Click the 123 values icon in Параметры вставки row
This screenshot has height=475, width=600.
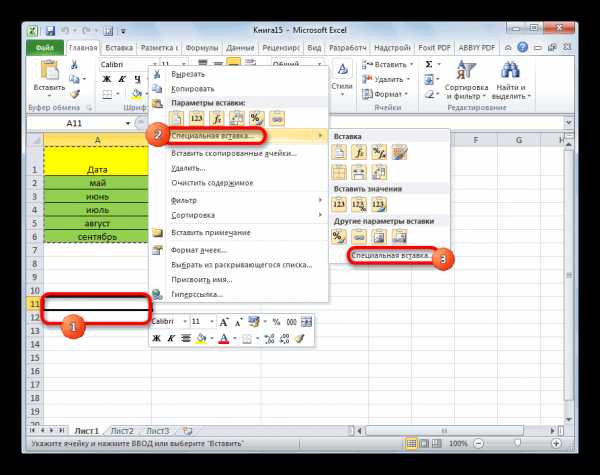(197, 119)
